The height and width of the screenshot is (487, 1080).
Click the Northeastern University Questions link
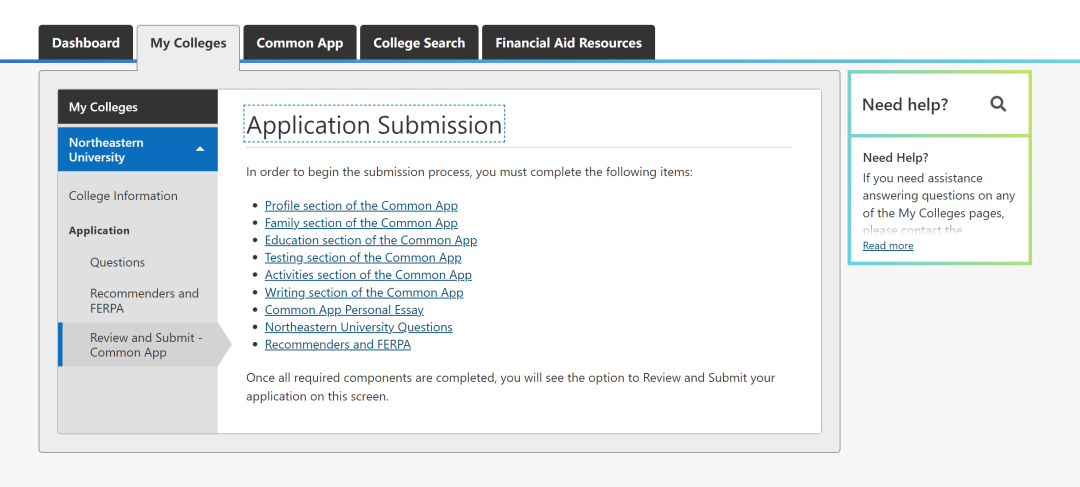[x=358, y=327]
